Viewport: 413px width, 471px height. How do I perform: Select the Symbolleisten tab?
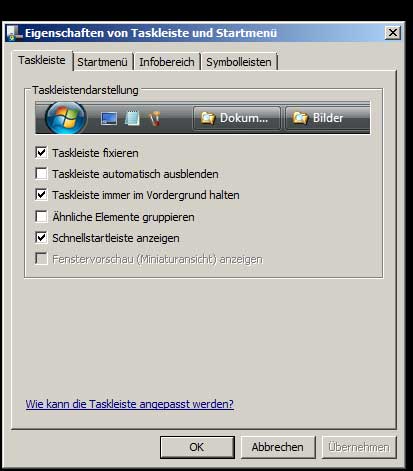[x=239, y=62]
